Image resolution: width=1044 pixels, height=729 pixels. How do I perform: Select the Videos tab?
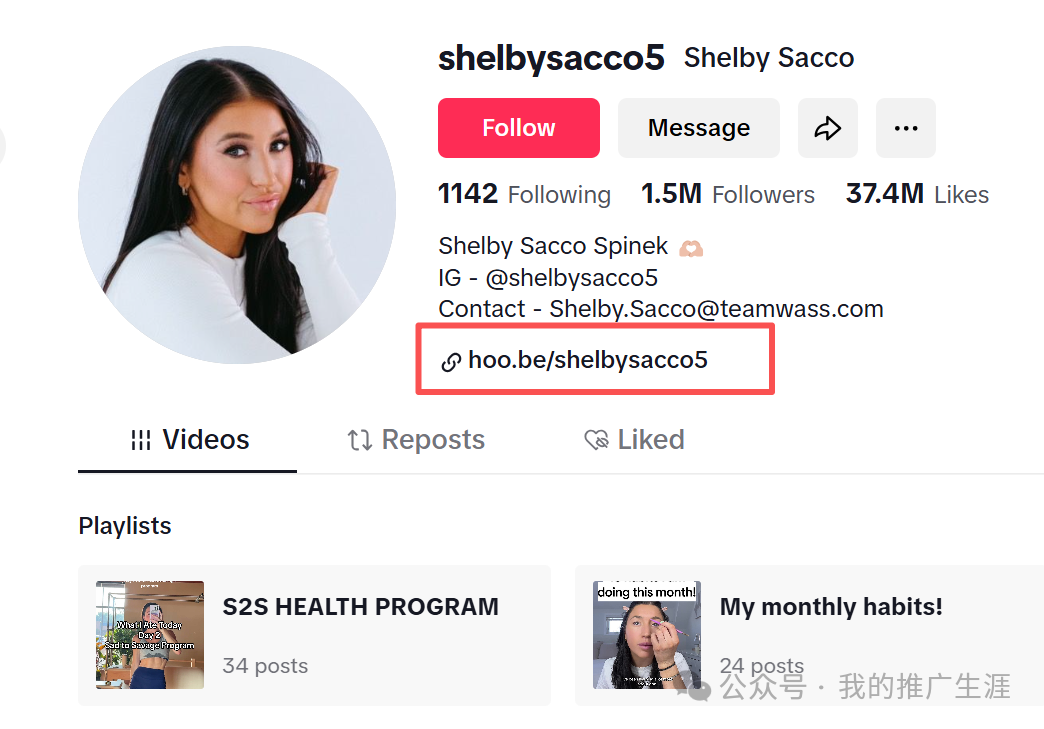click(190, 440)
